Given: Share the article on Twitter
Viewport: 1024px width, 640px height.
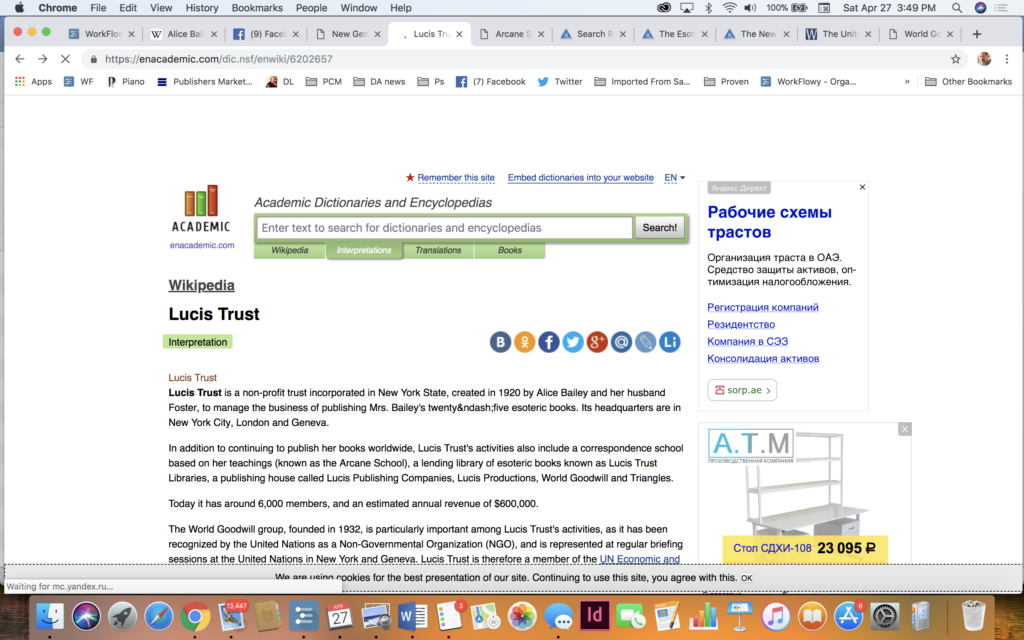Looking at the screenshot, I should (x=573, y=342).
